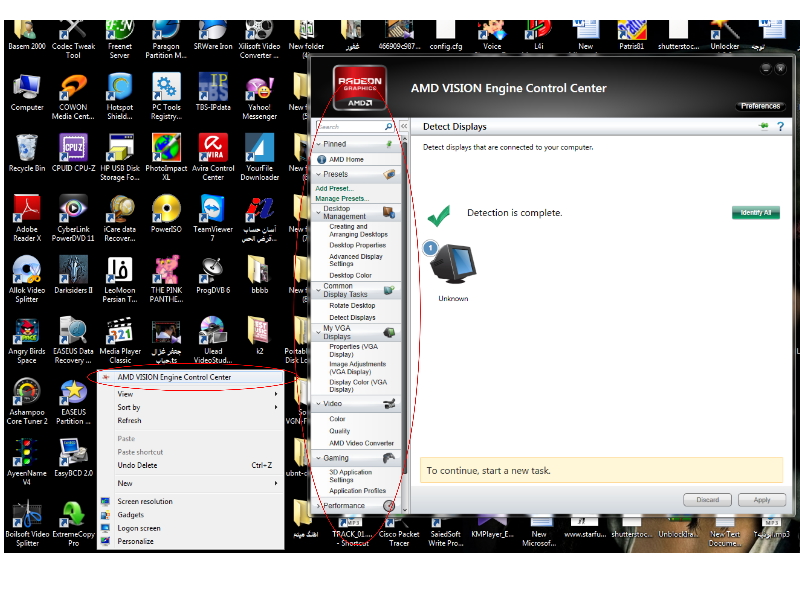This screenshot has width=800, height=600.
Task: Select Undo Delete from context menu
Action: click(x=191, y=465)
